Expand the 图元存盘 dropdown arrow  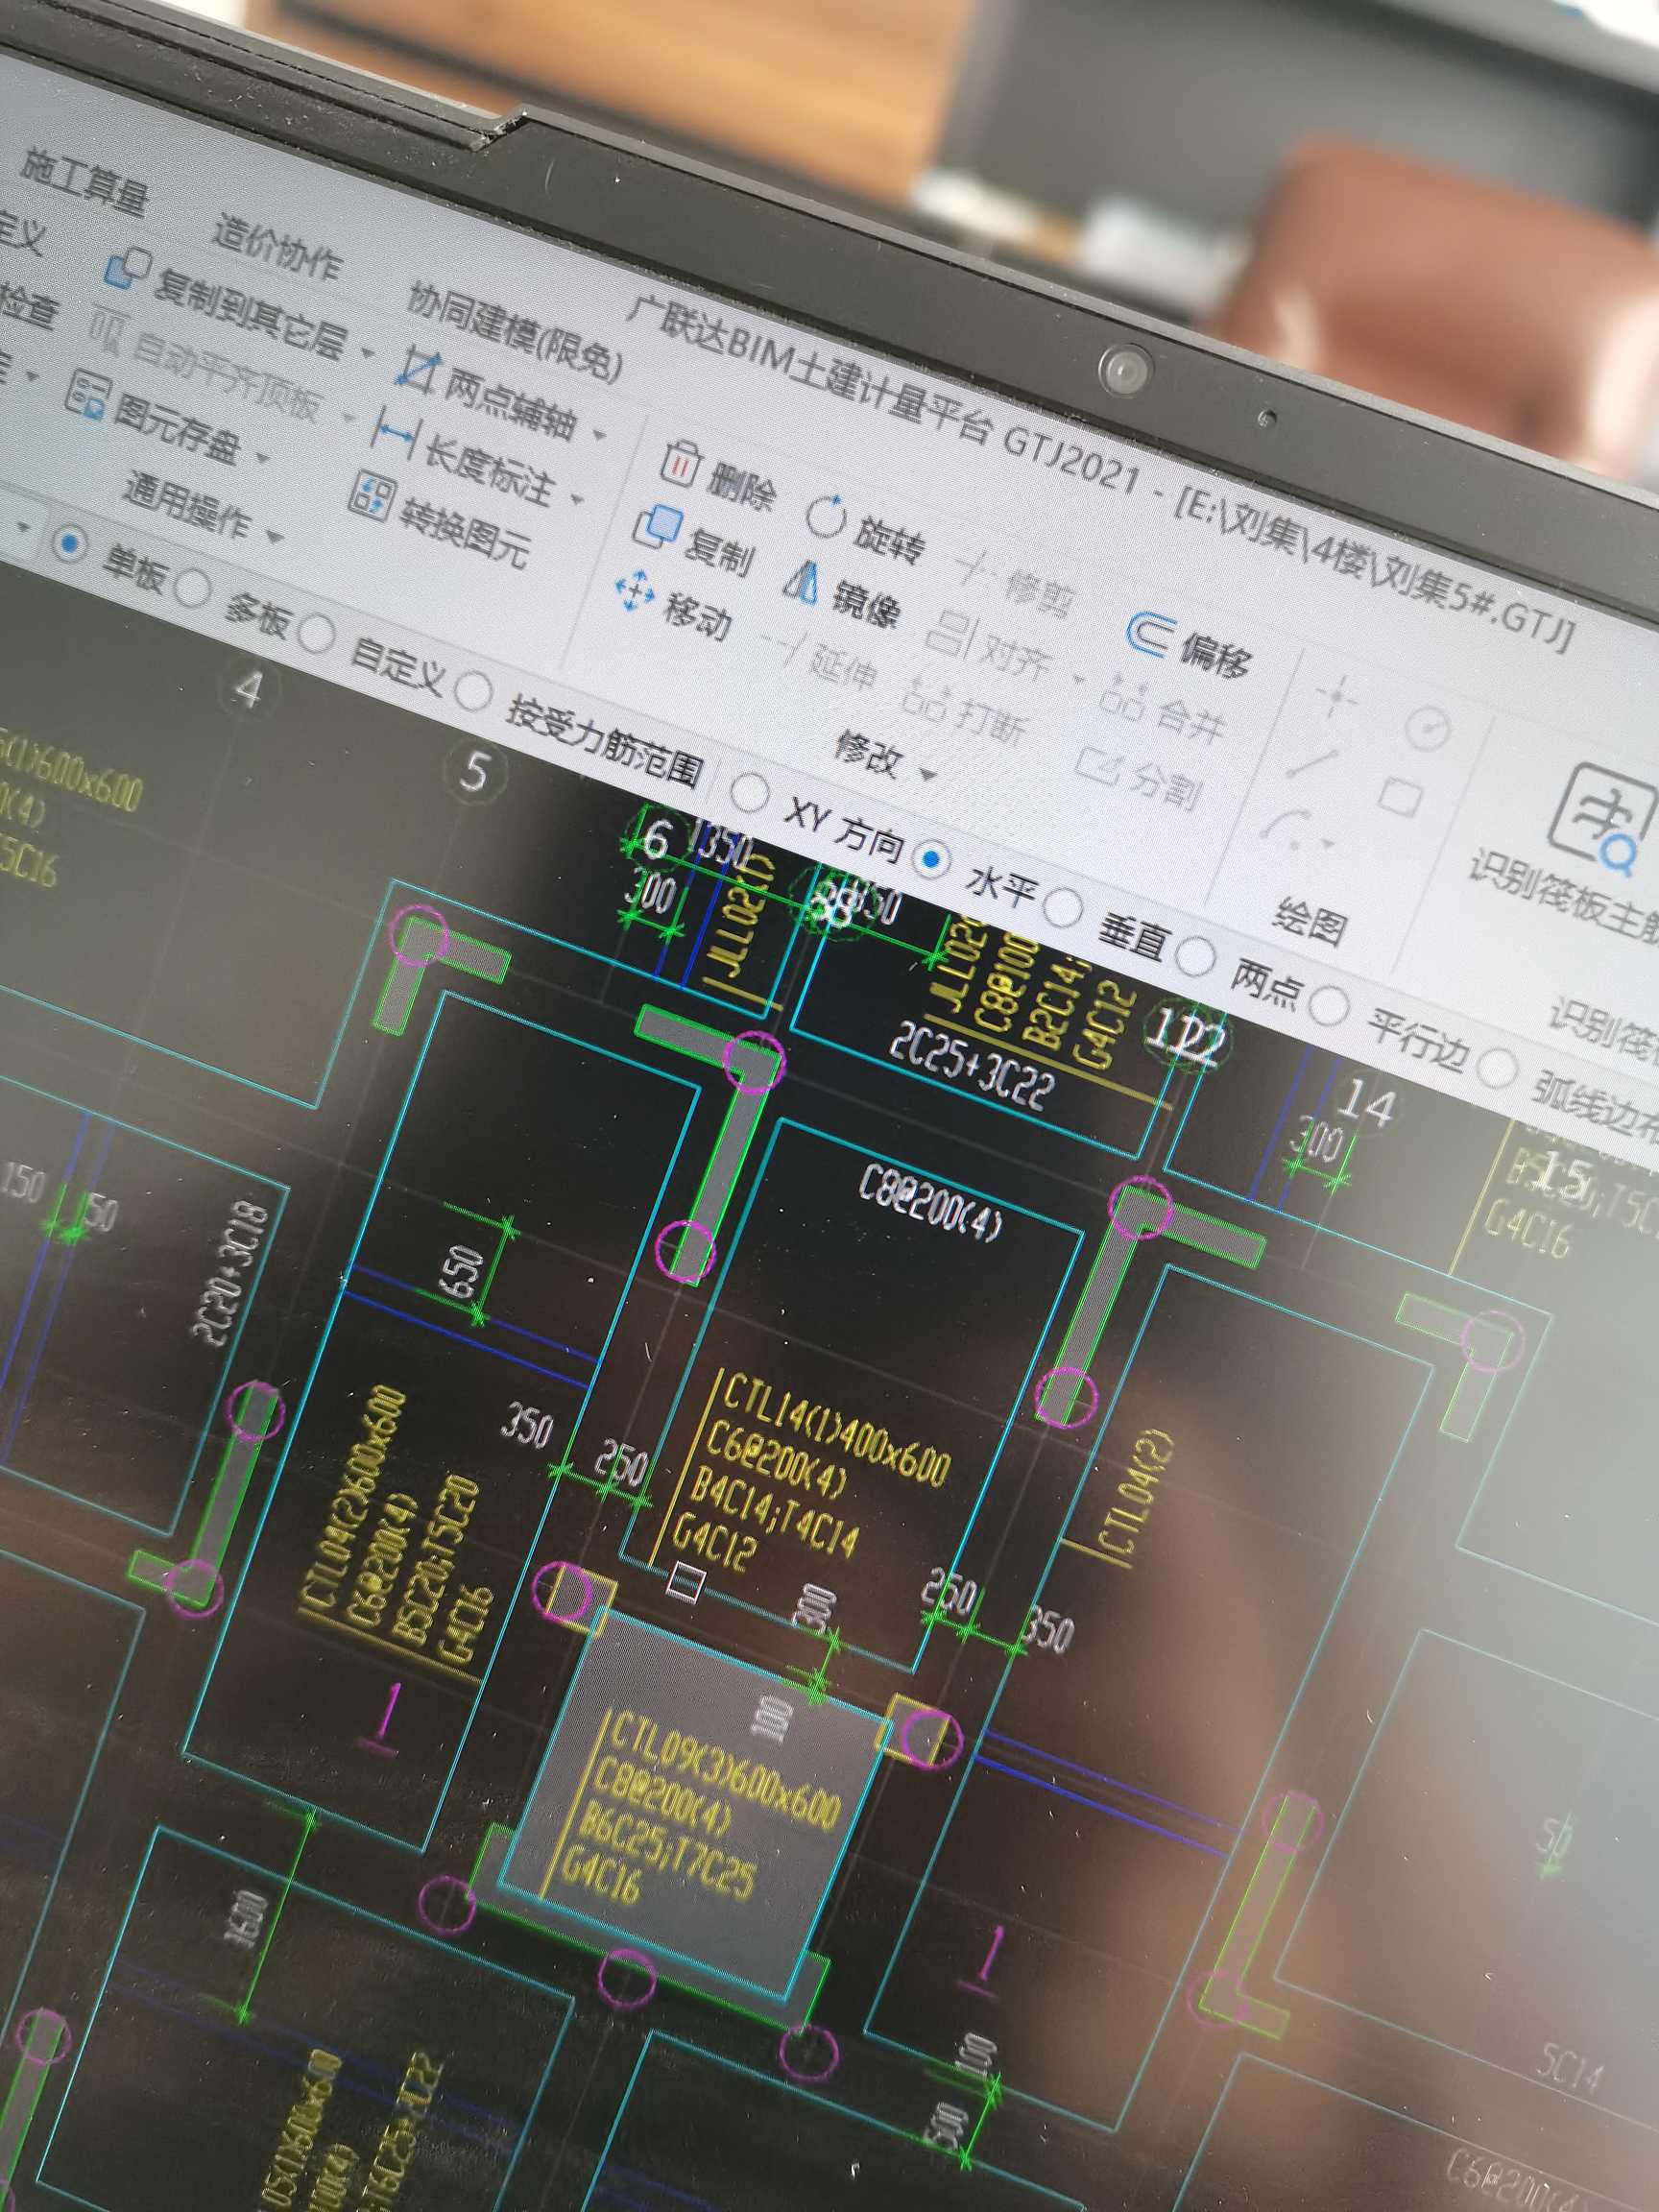tap(262, 459)
